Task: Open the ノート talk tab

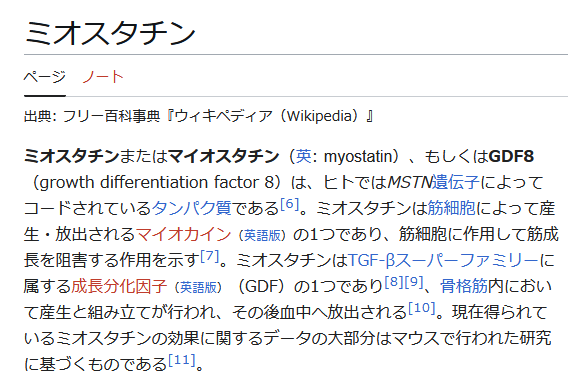Action: coord(103,77)
